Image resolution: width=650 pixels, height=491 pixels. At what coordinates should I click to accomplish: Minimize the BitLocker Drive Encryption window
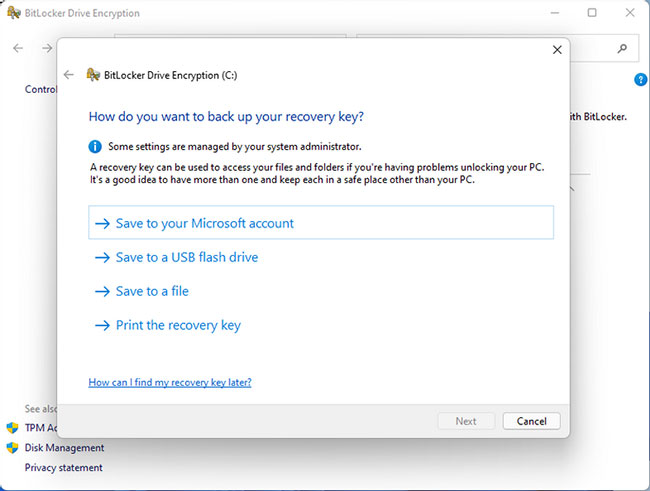pos(555,13)
